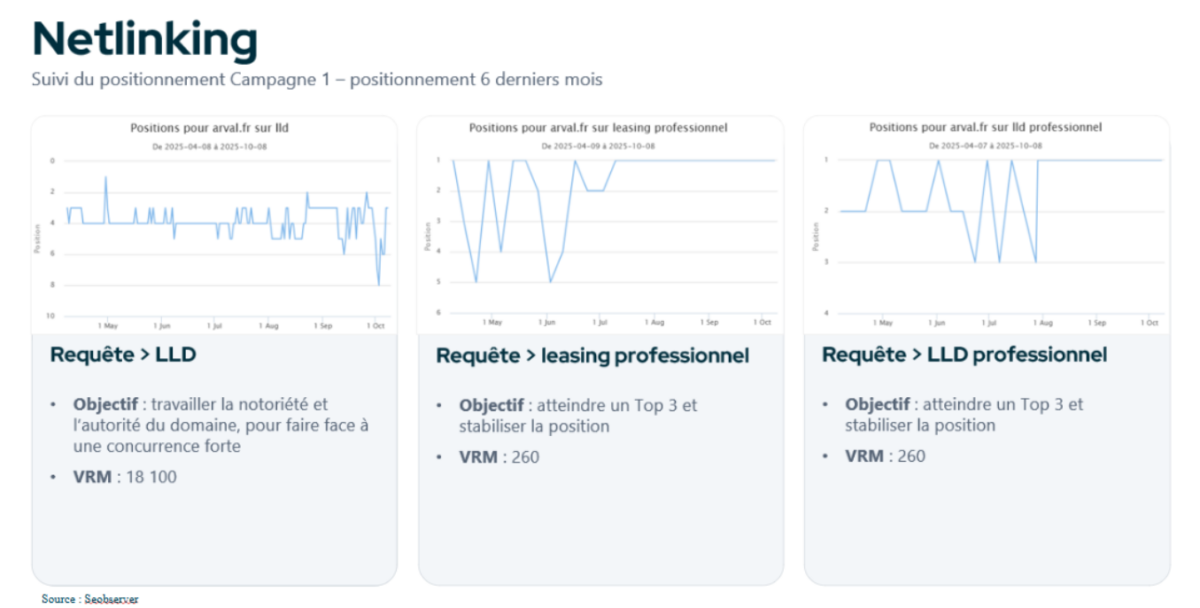Click date range 'De 2025-04-07 à 2025-10-08'
This screenshot has height=608, width=1200.
pyautogui.click(x=985, y=146)
